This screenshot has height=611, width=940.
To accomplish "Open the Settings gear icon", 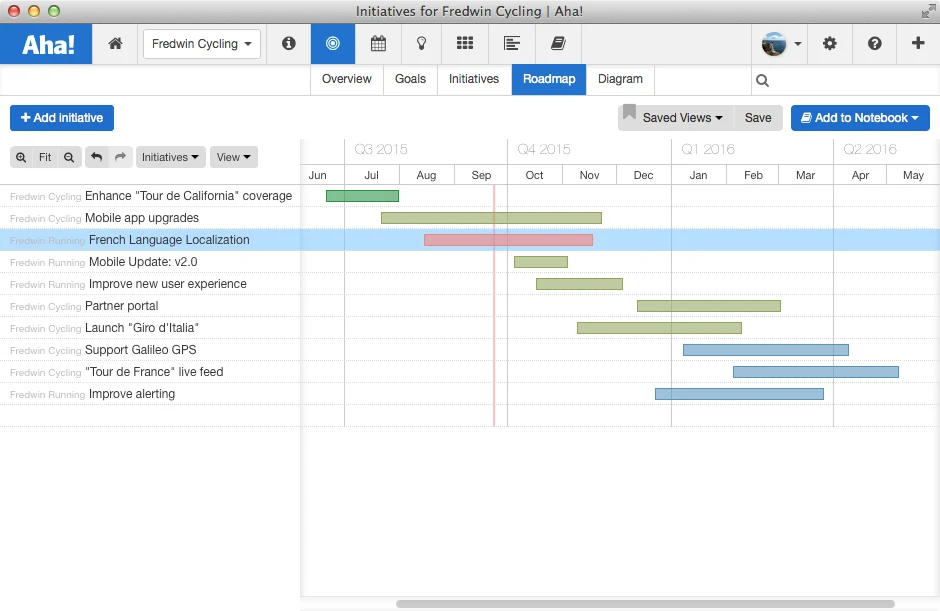I will pos(830,44).
